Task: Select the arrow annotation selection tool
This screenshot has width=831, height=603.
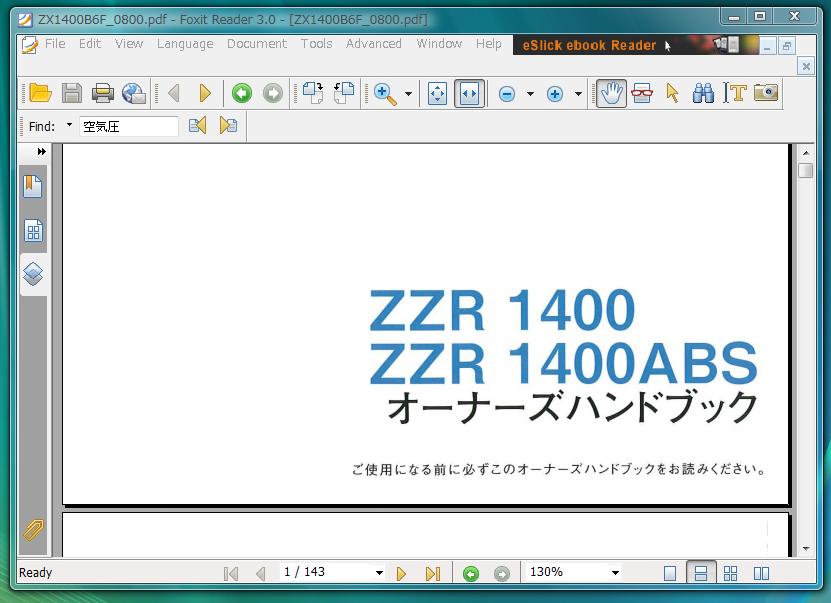Action: [672, 93]
